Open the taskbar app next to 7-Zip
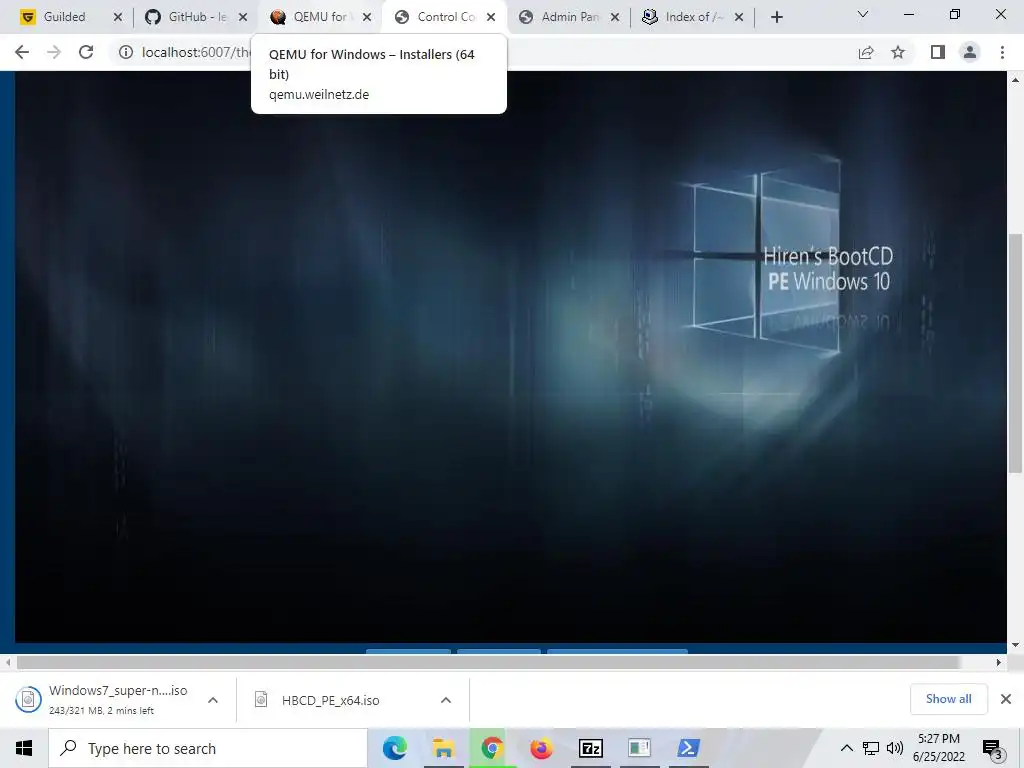Viewport: 1024px width, 768px height. pos(639,748)
